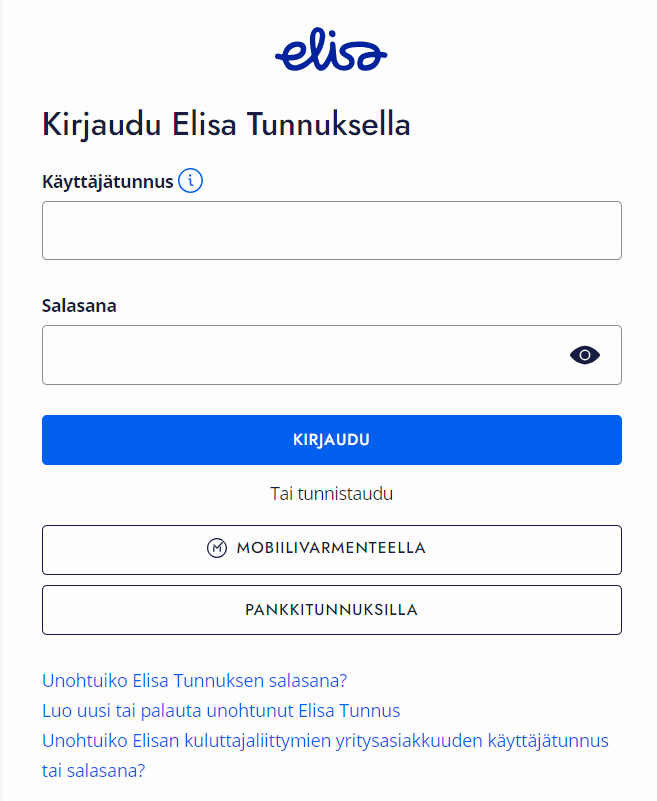Focus the Käyttäjätunnus username field
This screenshot has height=801, width=657.
(x=331, y=231)
